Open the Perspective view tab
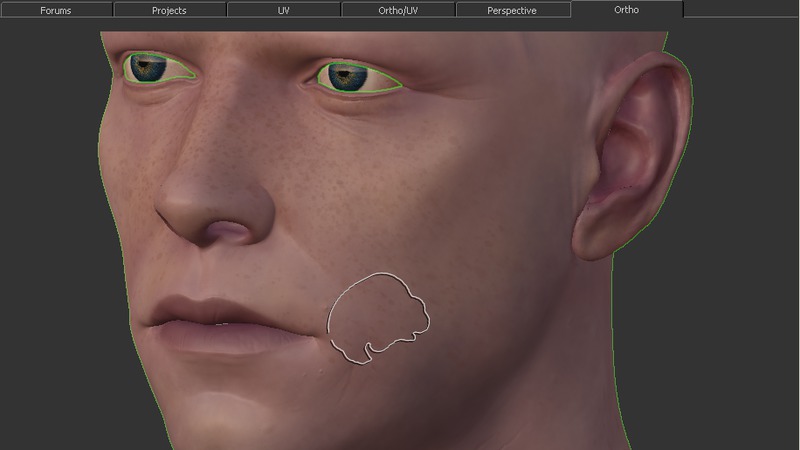This screenshot has height=450, width=800. [512, 10]
